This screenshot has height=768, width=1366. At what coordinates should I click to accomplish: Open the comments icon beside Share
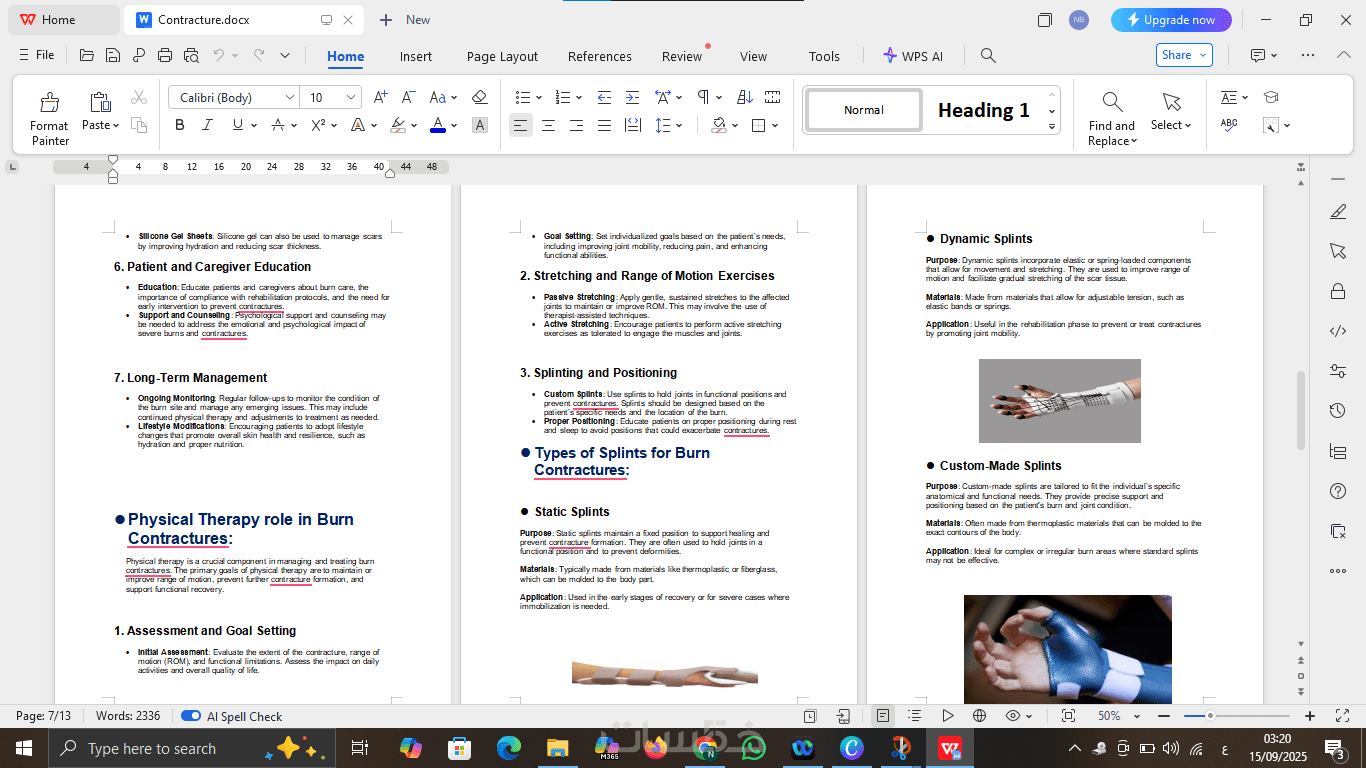click(x=1258, y=56)
